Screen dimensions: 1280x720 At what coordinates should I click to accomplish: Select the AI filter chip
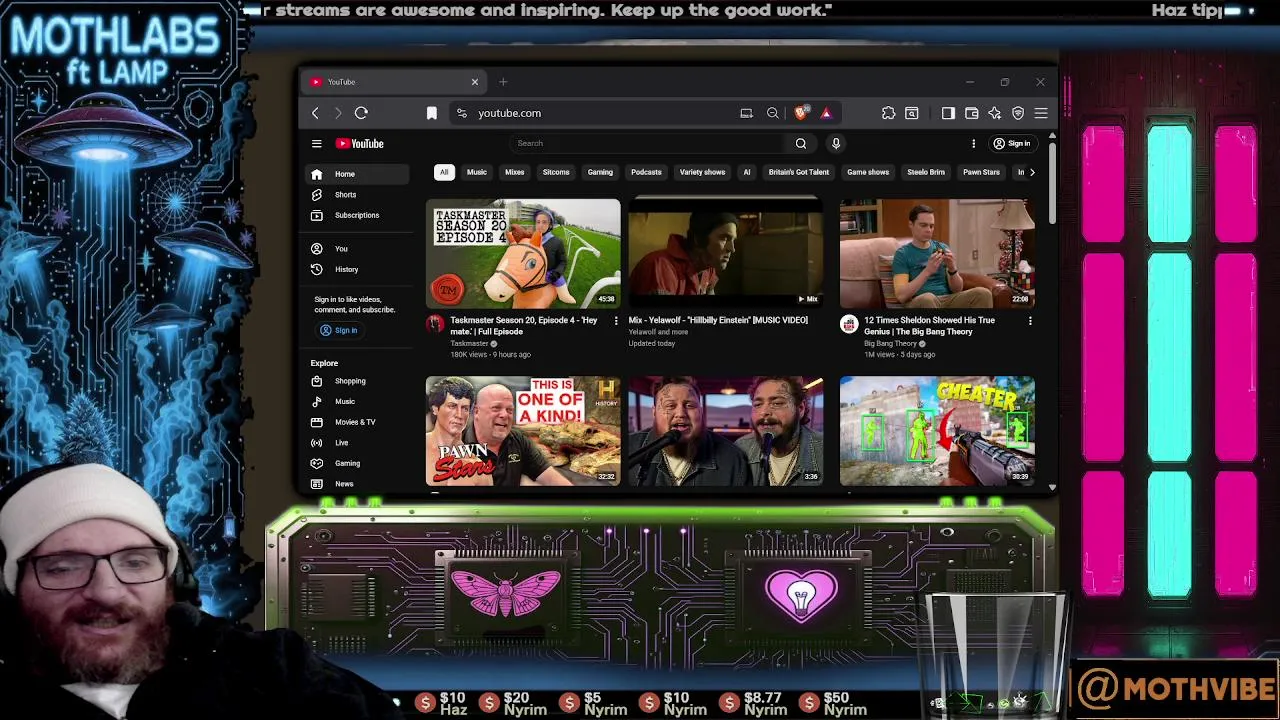pyautogui.click(x=747, y=172)
